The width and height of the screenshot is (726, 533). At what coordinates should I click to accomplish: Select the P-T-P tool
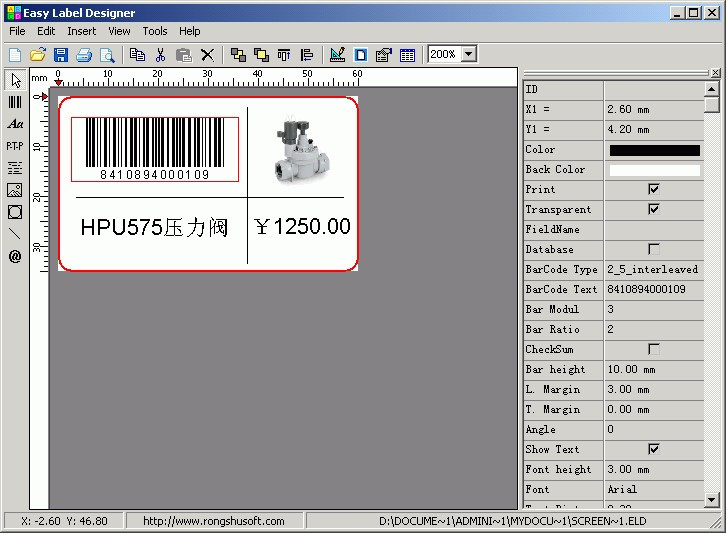pyautogui.click(x=15, y=146)
